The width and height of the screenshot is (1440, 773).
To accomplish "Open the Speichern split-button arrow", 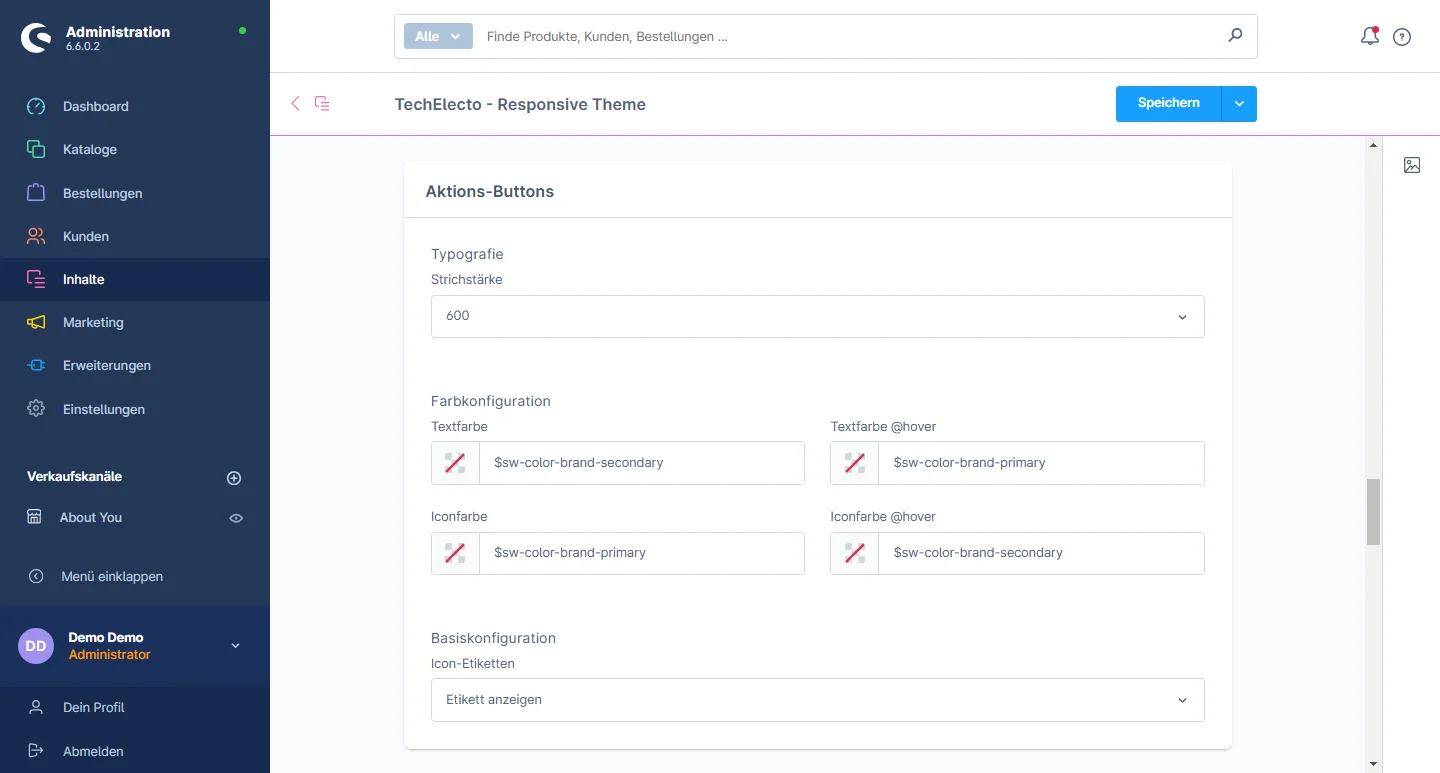I will tap(1239, 104).
